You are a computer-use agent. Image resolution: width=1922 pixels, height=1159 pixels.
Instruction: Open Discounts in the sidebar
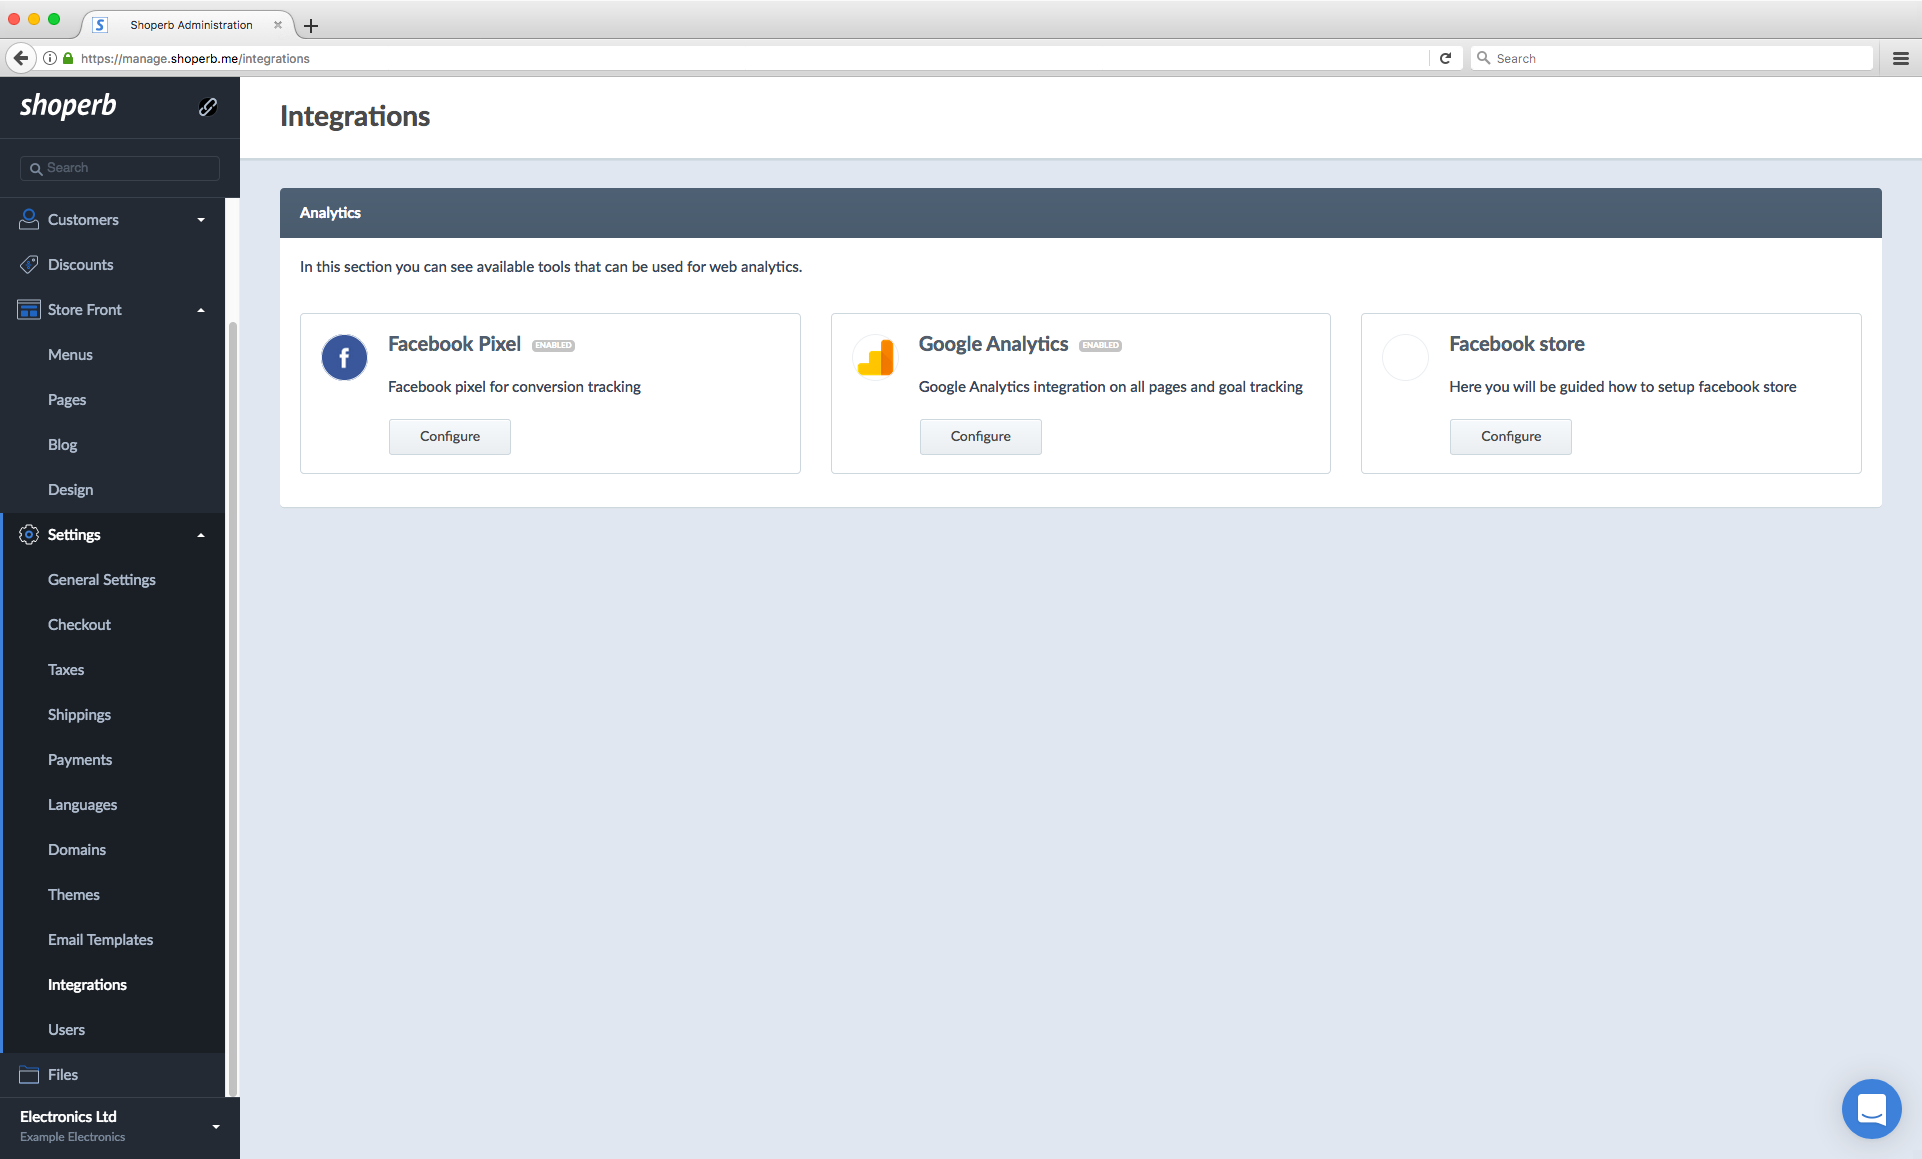point(80,264)
